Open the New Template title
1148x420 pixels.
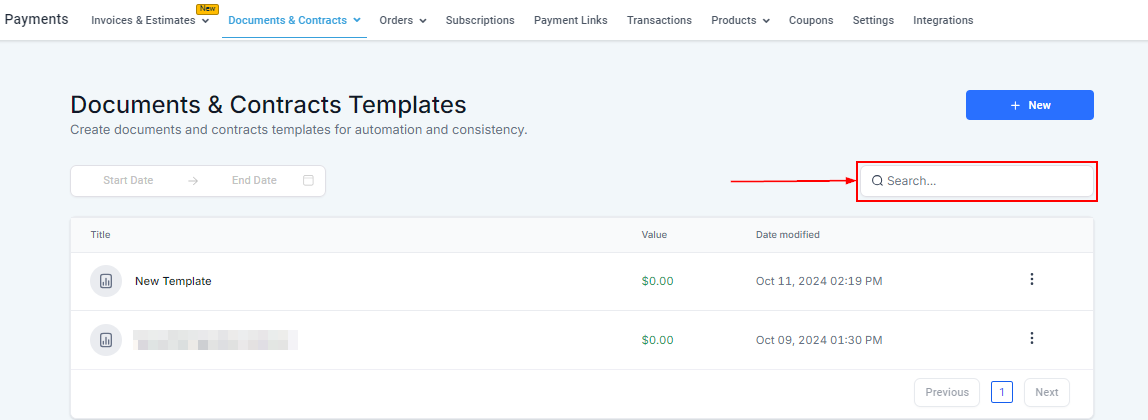pyautogui.click(x=173, y=281)
